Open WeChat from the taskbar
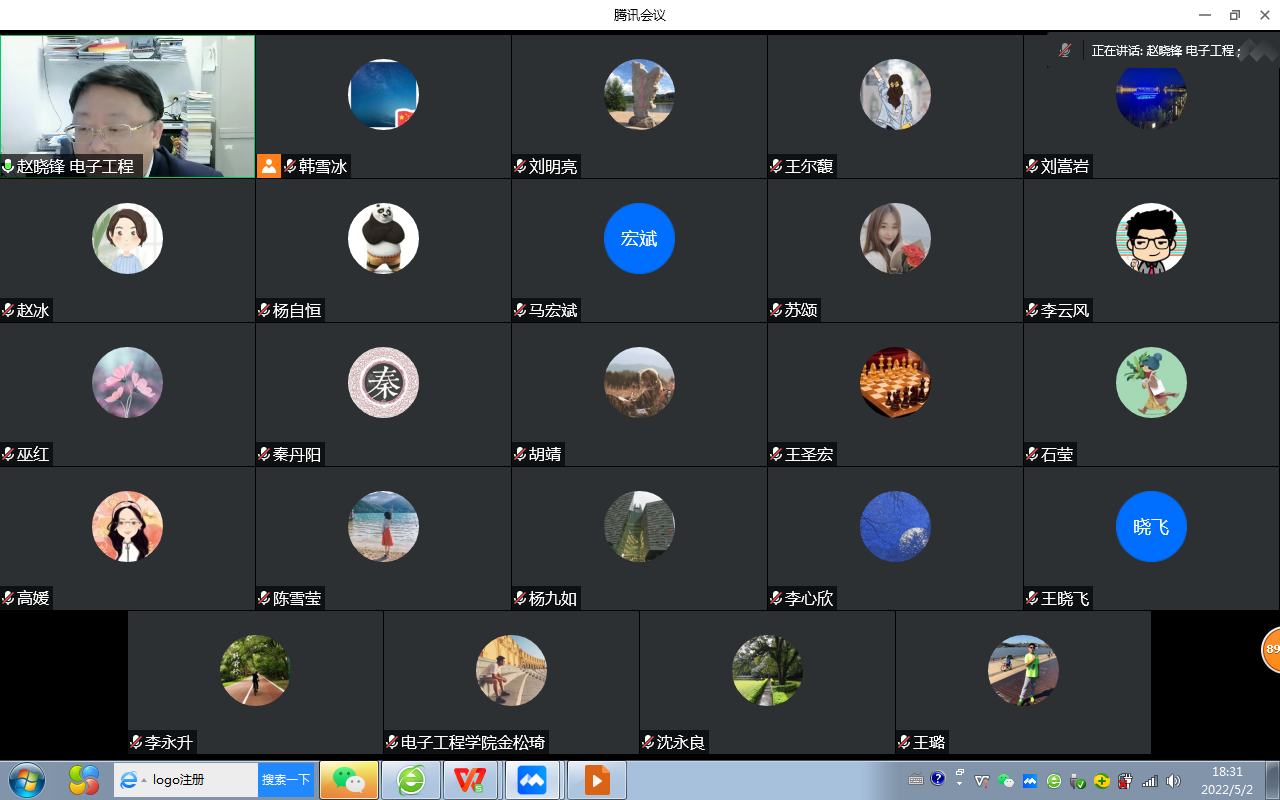The width and height of the screenshot is (1280, 800). click(x=349, y=780)
